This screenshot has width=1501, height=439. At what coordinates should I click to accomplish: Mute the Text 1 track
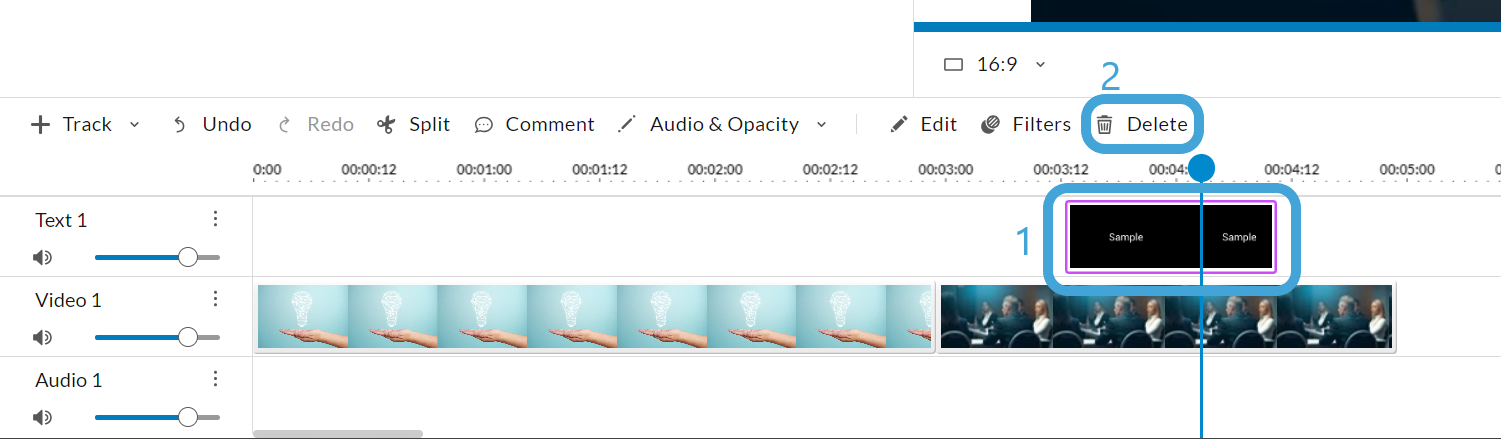42,258
